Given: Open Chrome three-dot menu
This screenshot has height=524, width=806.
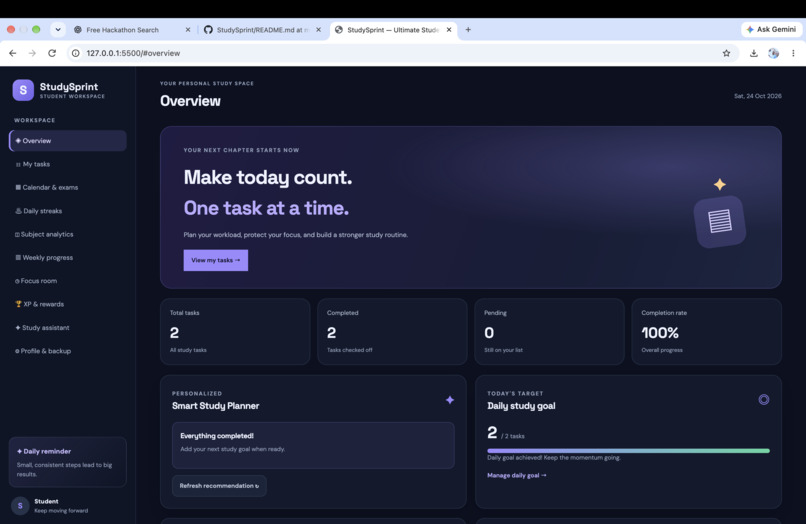Looking at the screenshot, I should (793, 53).
